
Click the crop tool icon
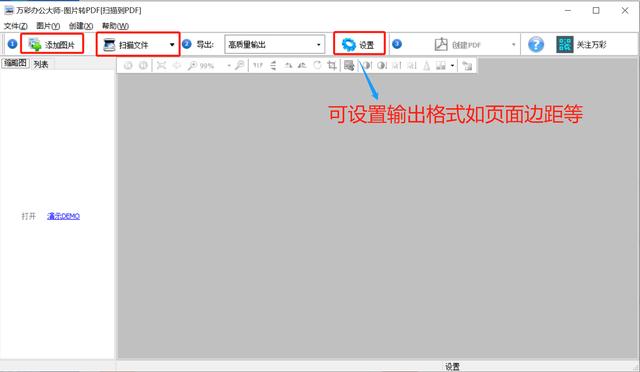click(x=332, y=65)
